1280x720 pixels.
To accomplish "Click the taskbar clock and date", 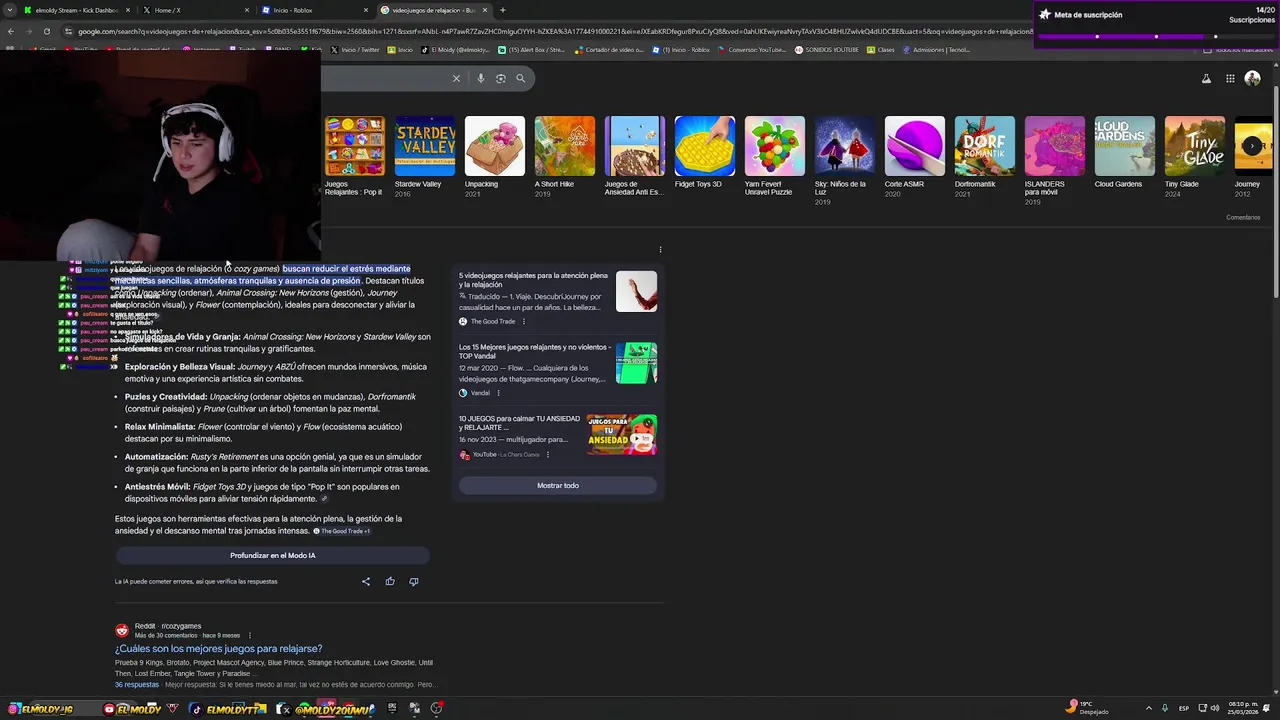I will coord(1244,708).
